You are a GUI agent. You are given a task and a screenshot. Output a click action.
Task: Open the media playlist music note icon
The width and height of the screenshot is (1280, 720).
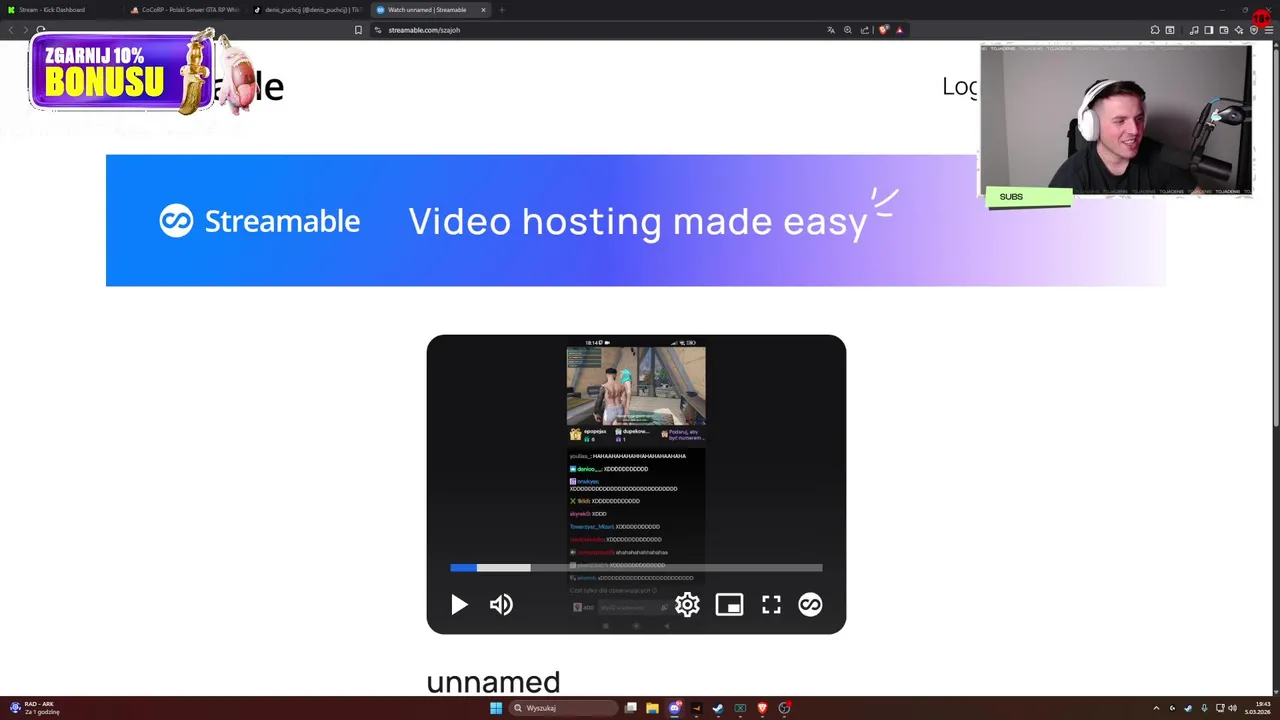click(1194, 30)
